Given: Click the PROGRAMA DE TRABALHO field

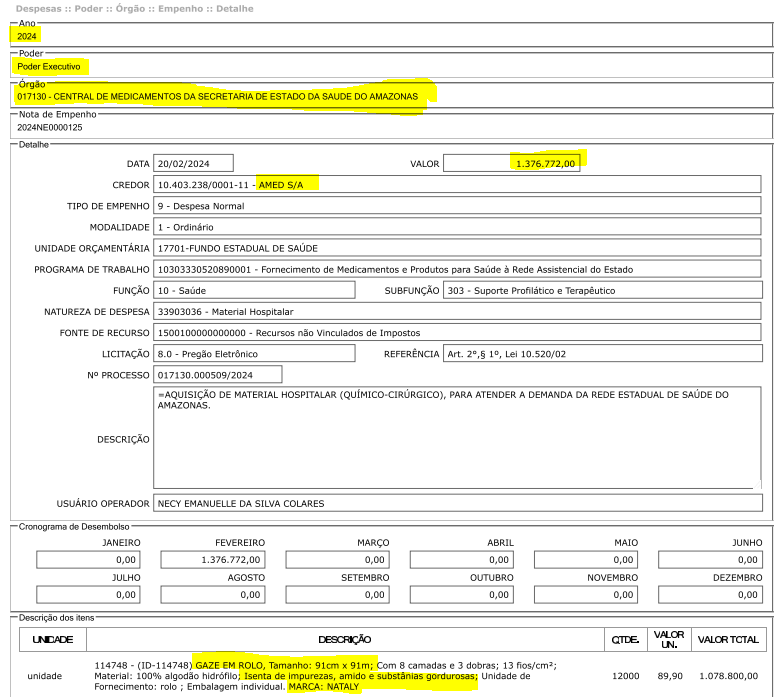Looking at the screenshot, I should click(457, 270).
